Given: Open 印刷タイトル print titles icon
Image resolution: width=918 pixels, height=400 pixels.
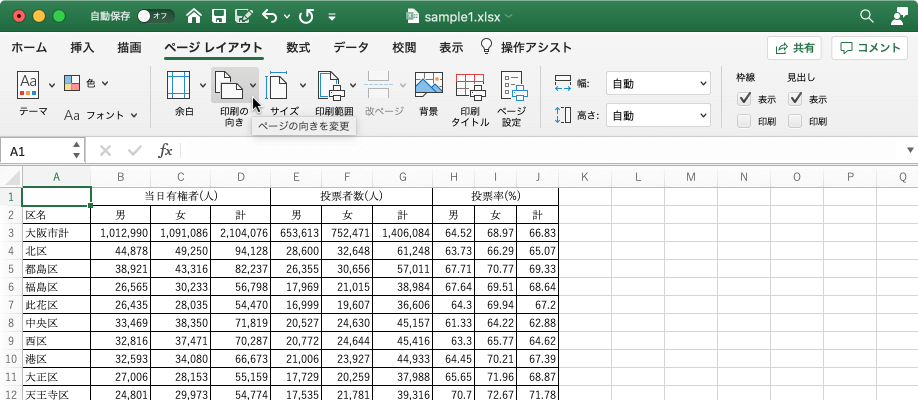Looking at the screenshot, I should (x=470, y=86).
